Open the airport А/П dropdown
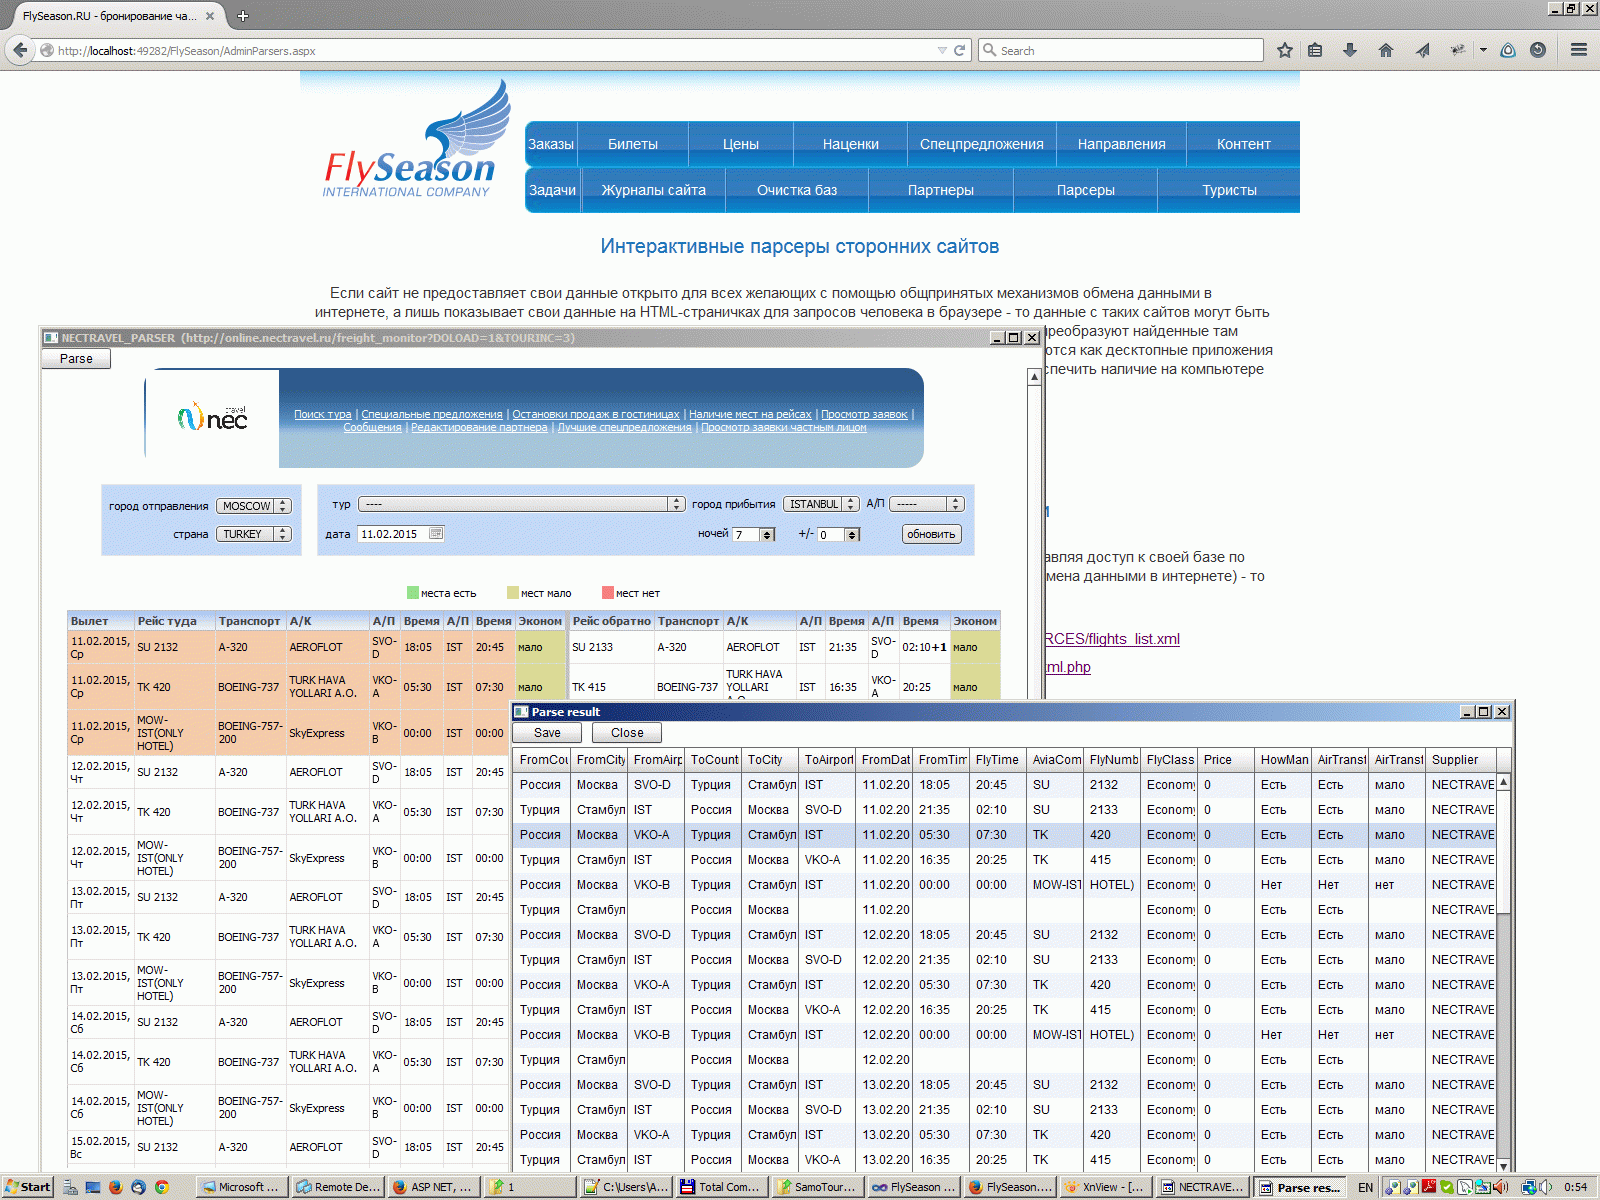 point(927,504)
